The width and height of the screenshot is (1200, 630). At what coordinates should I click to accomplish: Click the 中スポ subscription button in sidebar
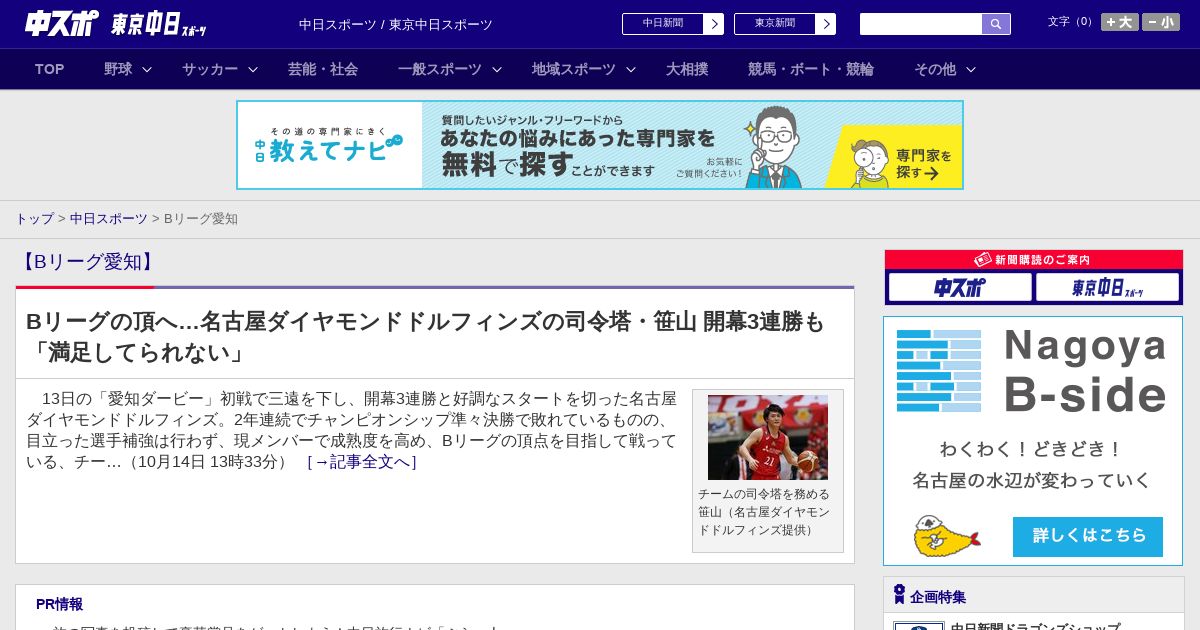[960, 288]
